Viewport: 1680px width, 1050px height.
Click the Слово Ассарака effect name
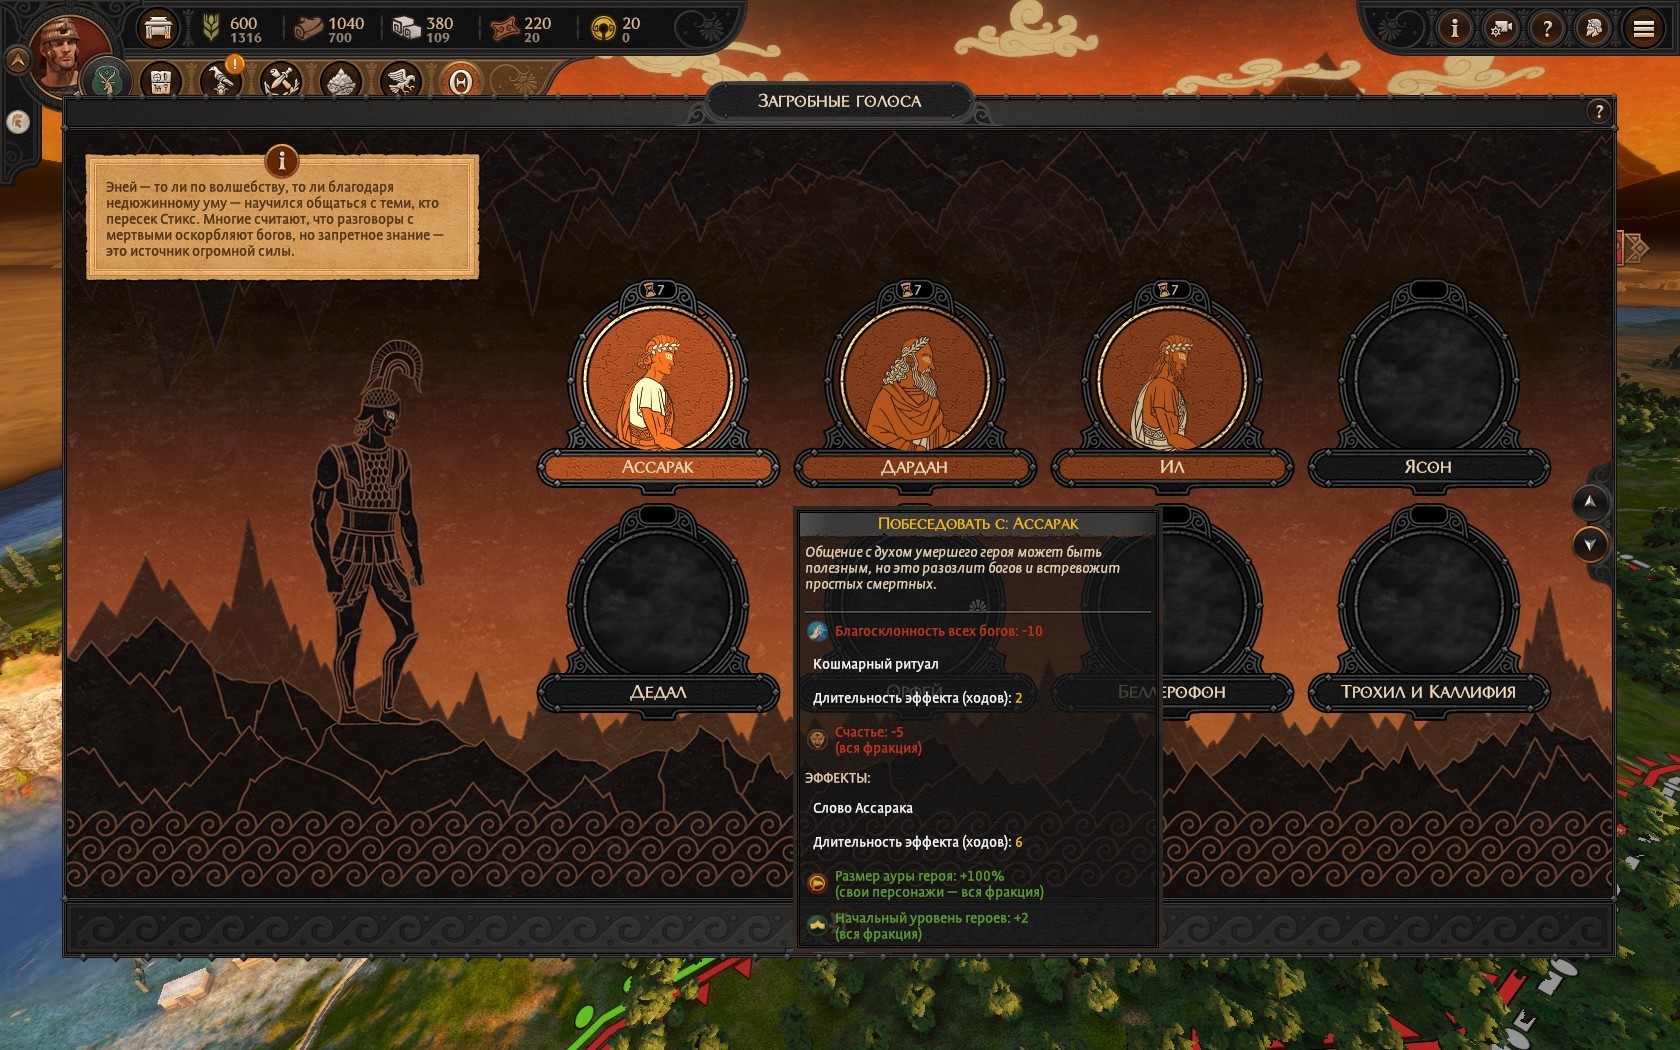(x=863, y=808)
